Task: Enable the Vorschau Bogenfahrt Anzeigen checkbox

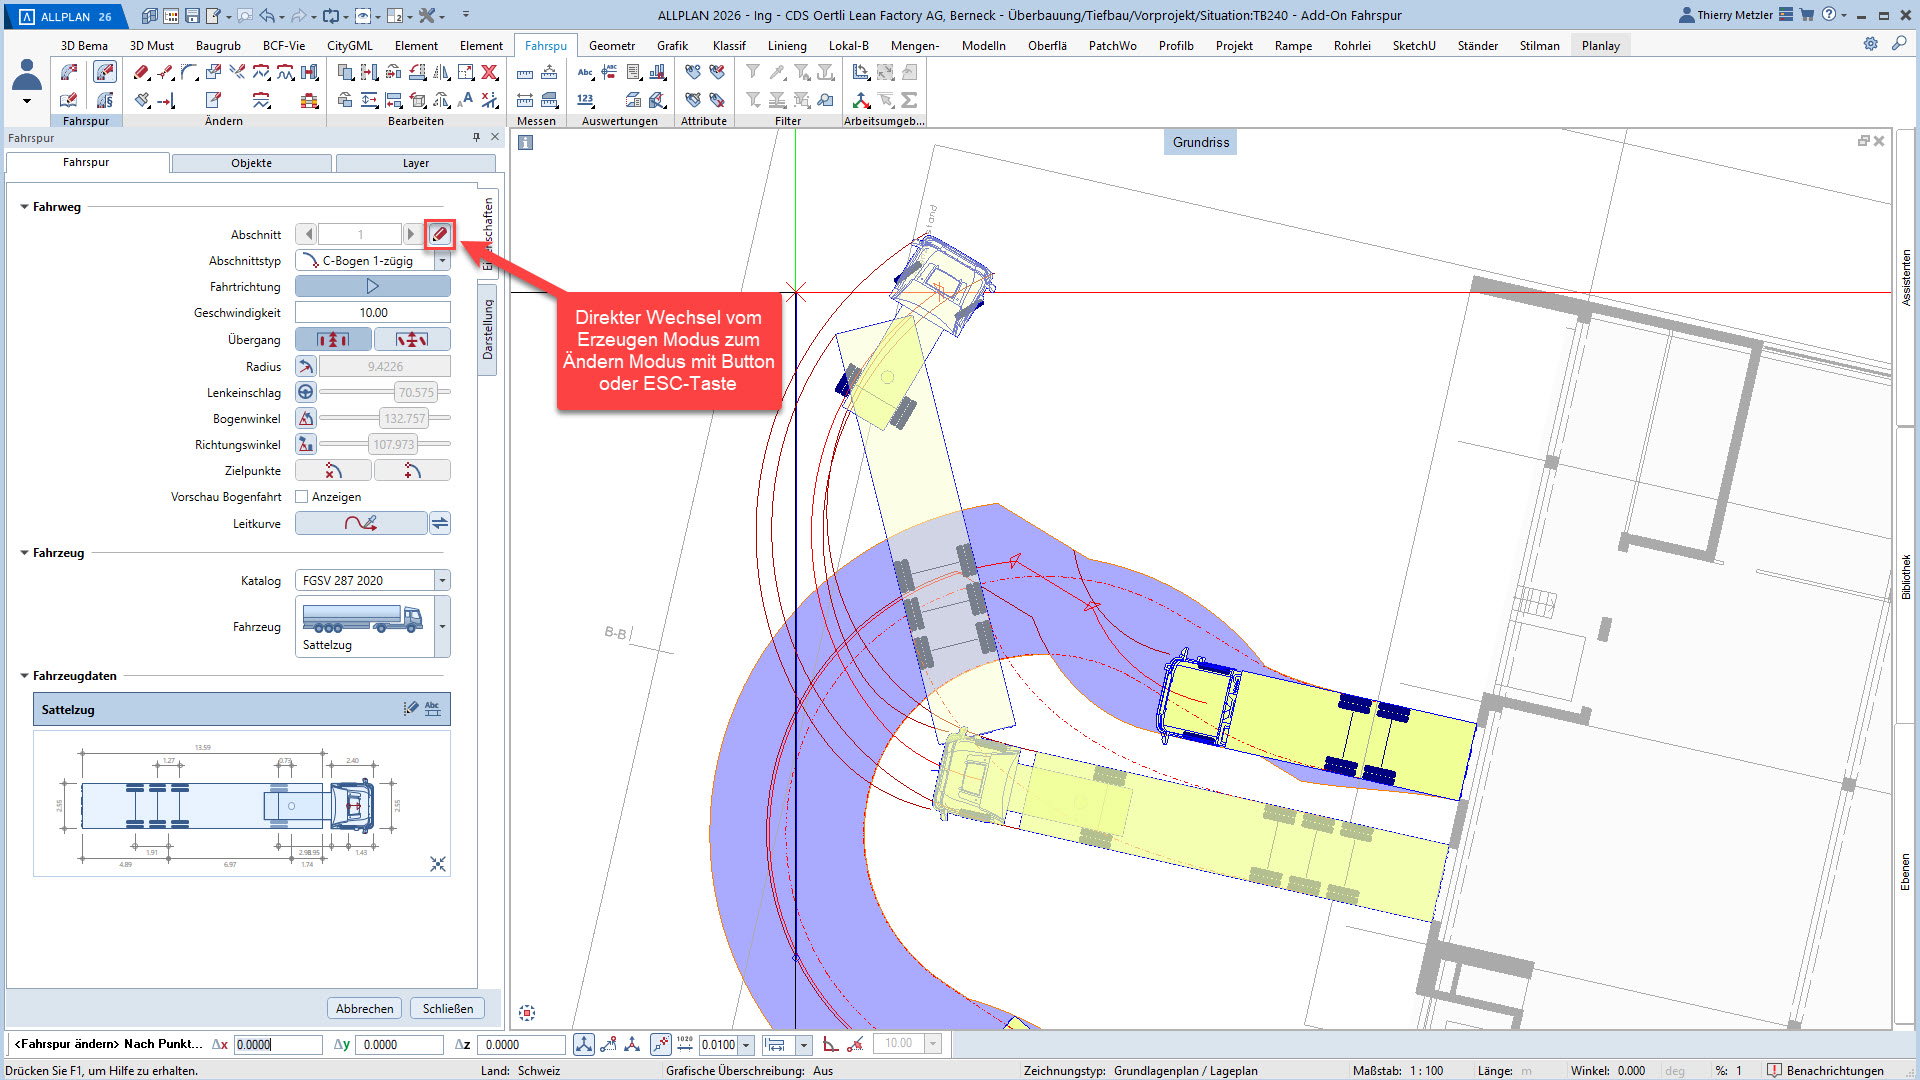Action: [x=302, y=497]
